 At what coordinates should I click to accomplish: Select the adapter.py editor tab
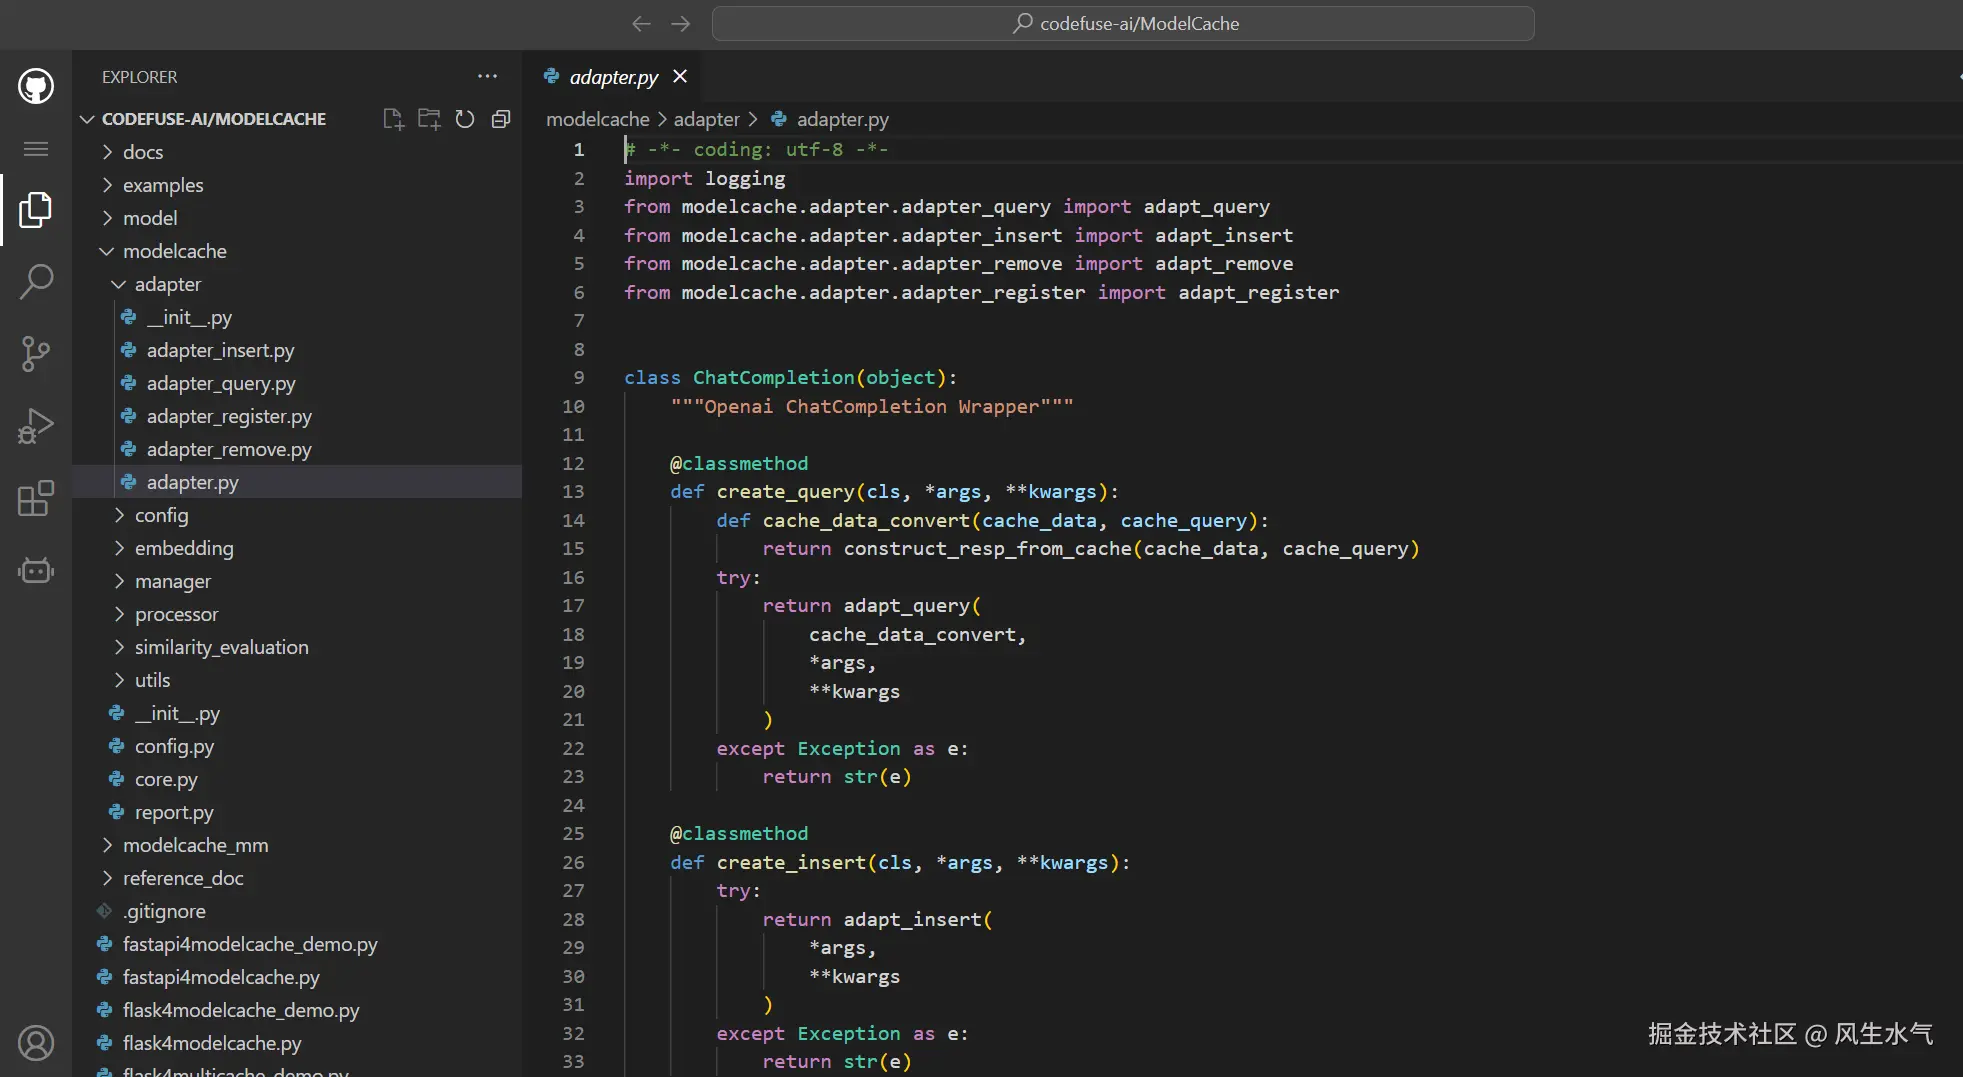pyautogui.click(x=612, y=77)
